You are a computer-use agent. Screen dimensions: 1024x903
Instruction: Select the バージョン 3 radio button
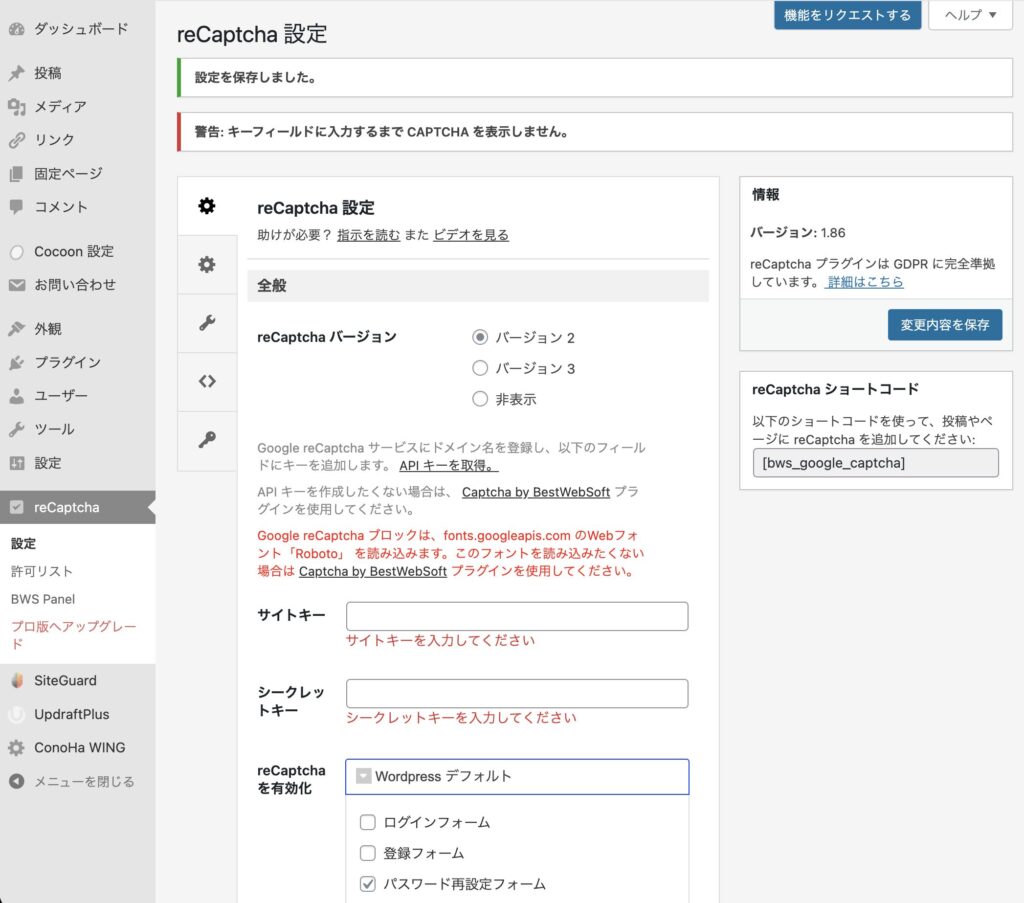480,368
